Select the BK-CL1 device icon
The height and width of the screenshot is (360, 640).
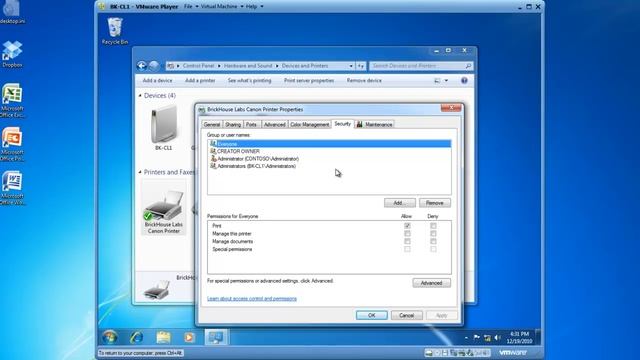164,128
